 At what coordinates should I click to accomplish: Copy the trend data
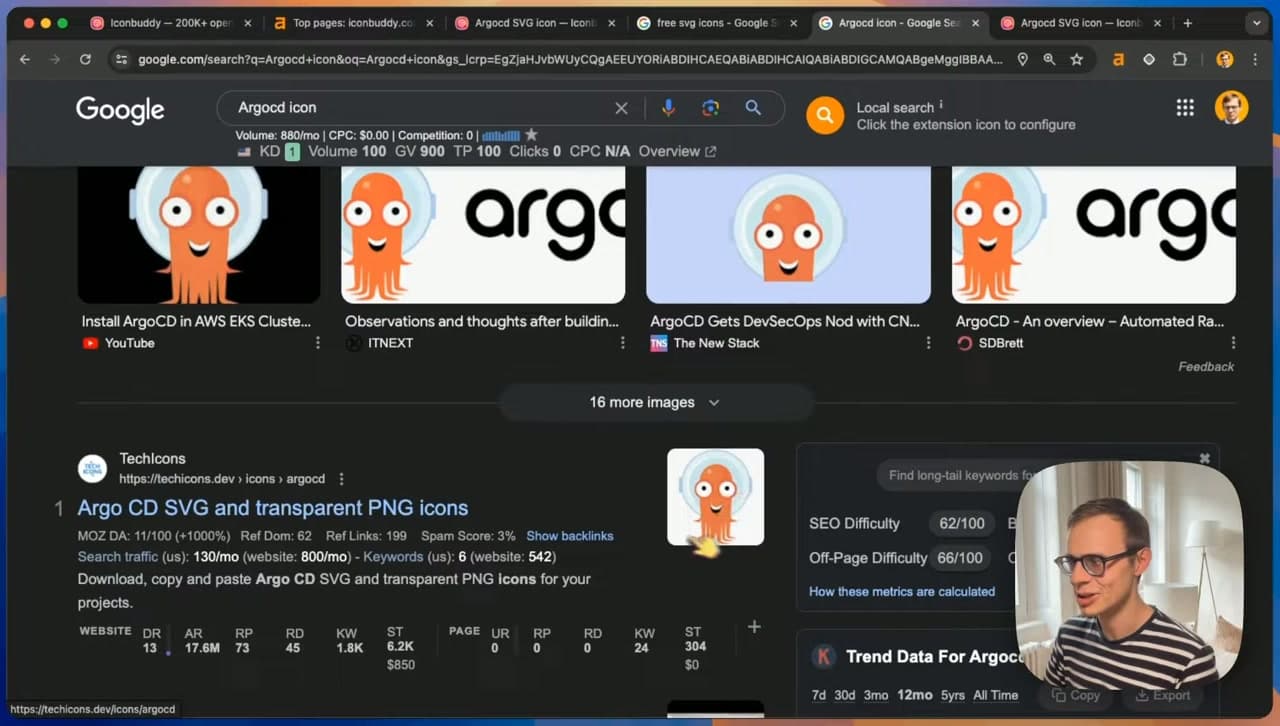pyautogui.click(x=1077, y=695)
